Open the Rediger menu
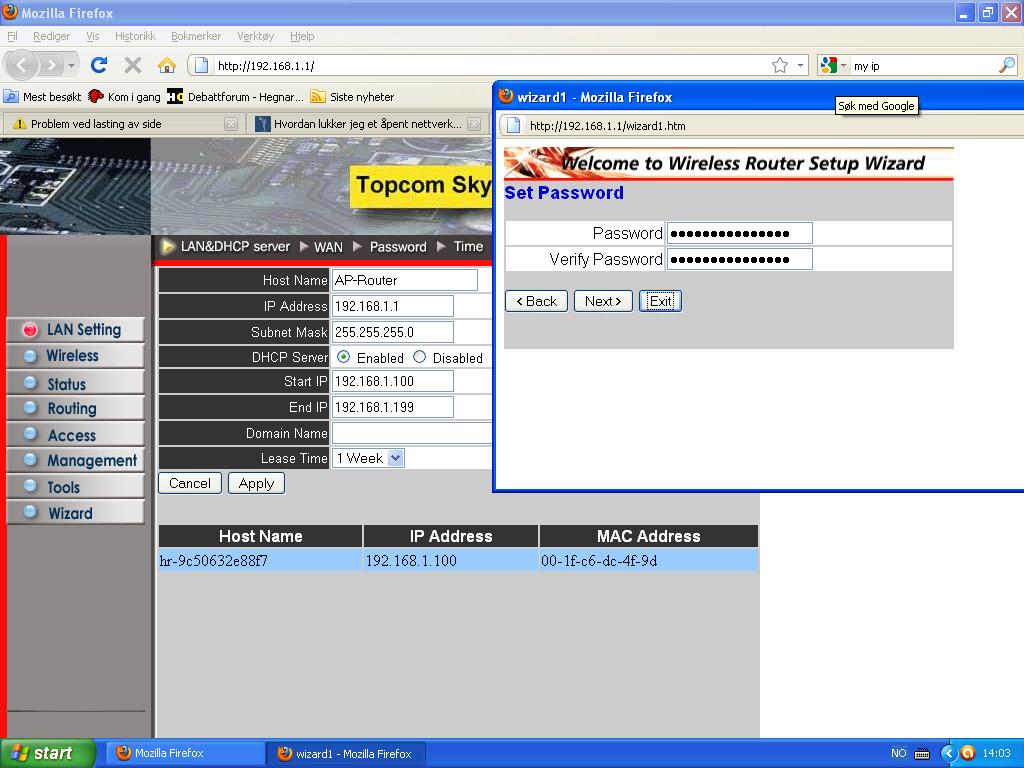Viewport: 1024px width, 768px height. pos(52,36)
